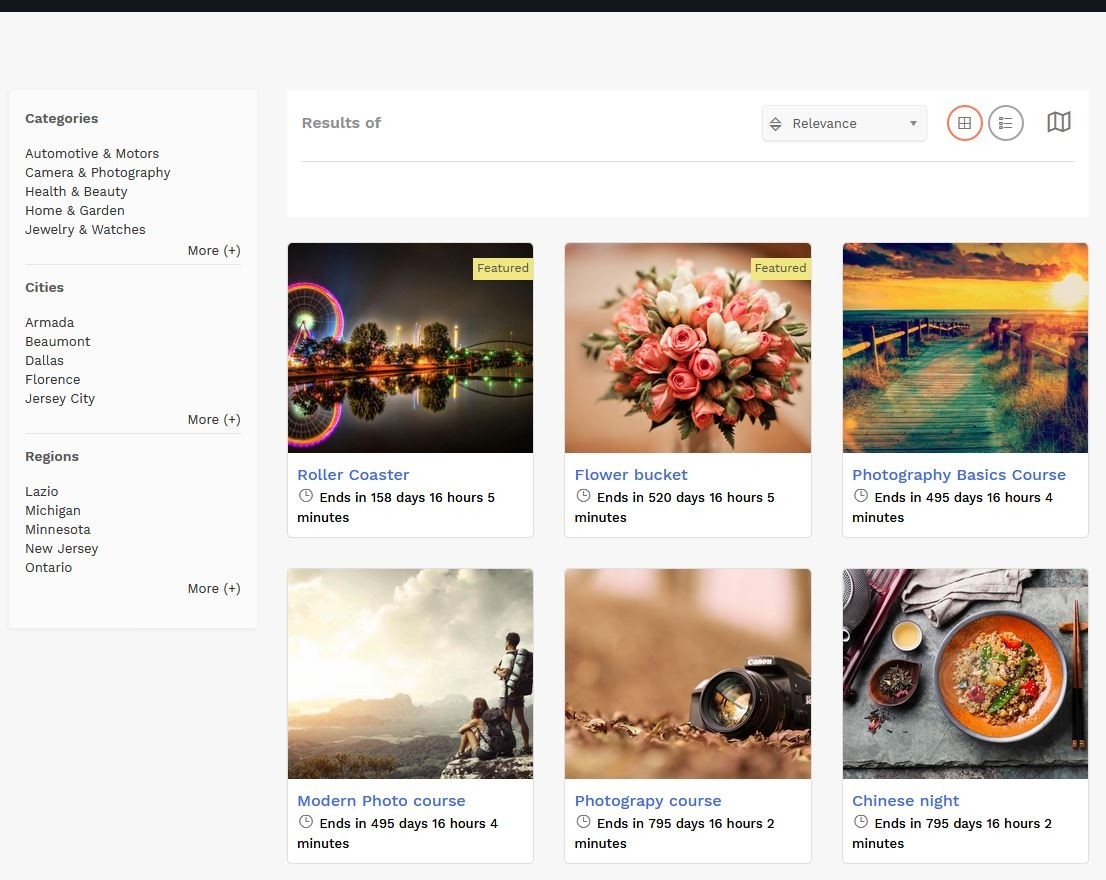Select New Jersey region

click(61, 549)
